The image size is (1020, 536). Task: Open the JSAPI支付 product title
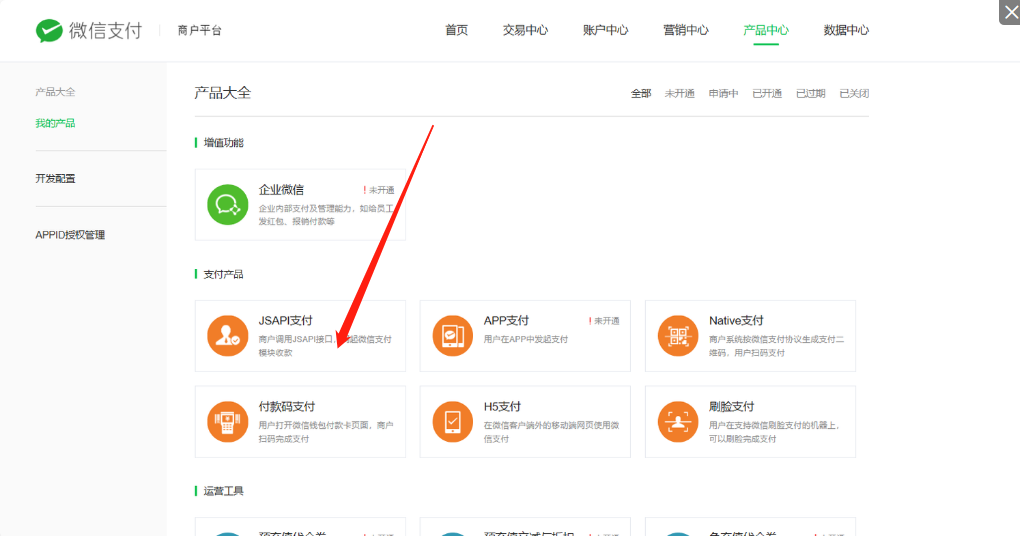[286, 321]
